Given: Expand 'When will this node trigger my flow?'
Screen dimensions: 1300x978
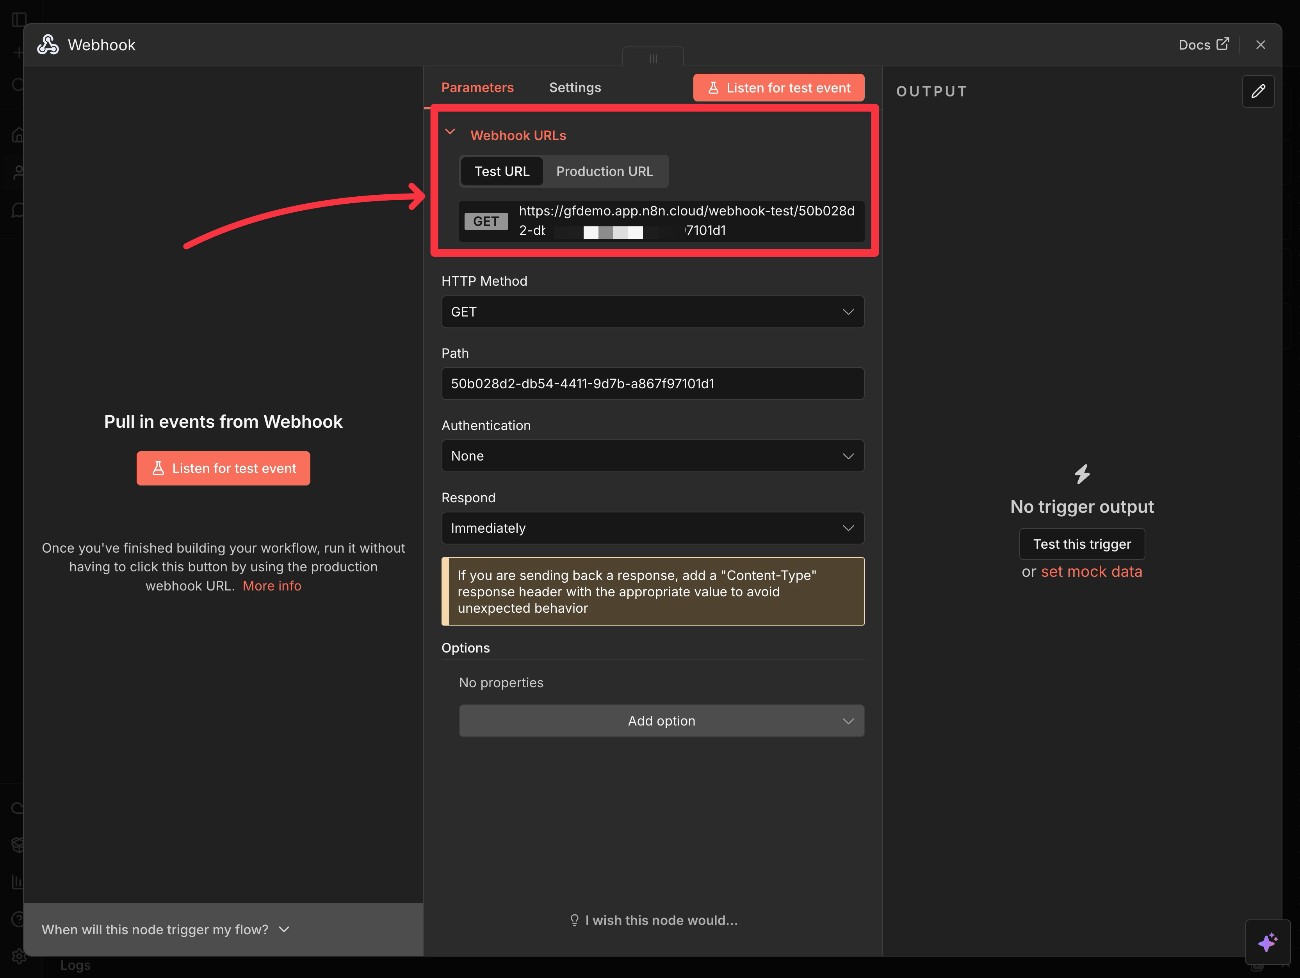Looking at the screenshot, I should 164,929.
